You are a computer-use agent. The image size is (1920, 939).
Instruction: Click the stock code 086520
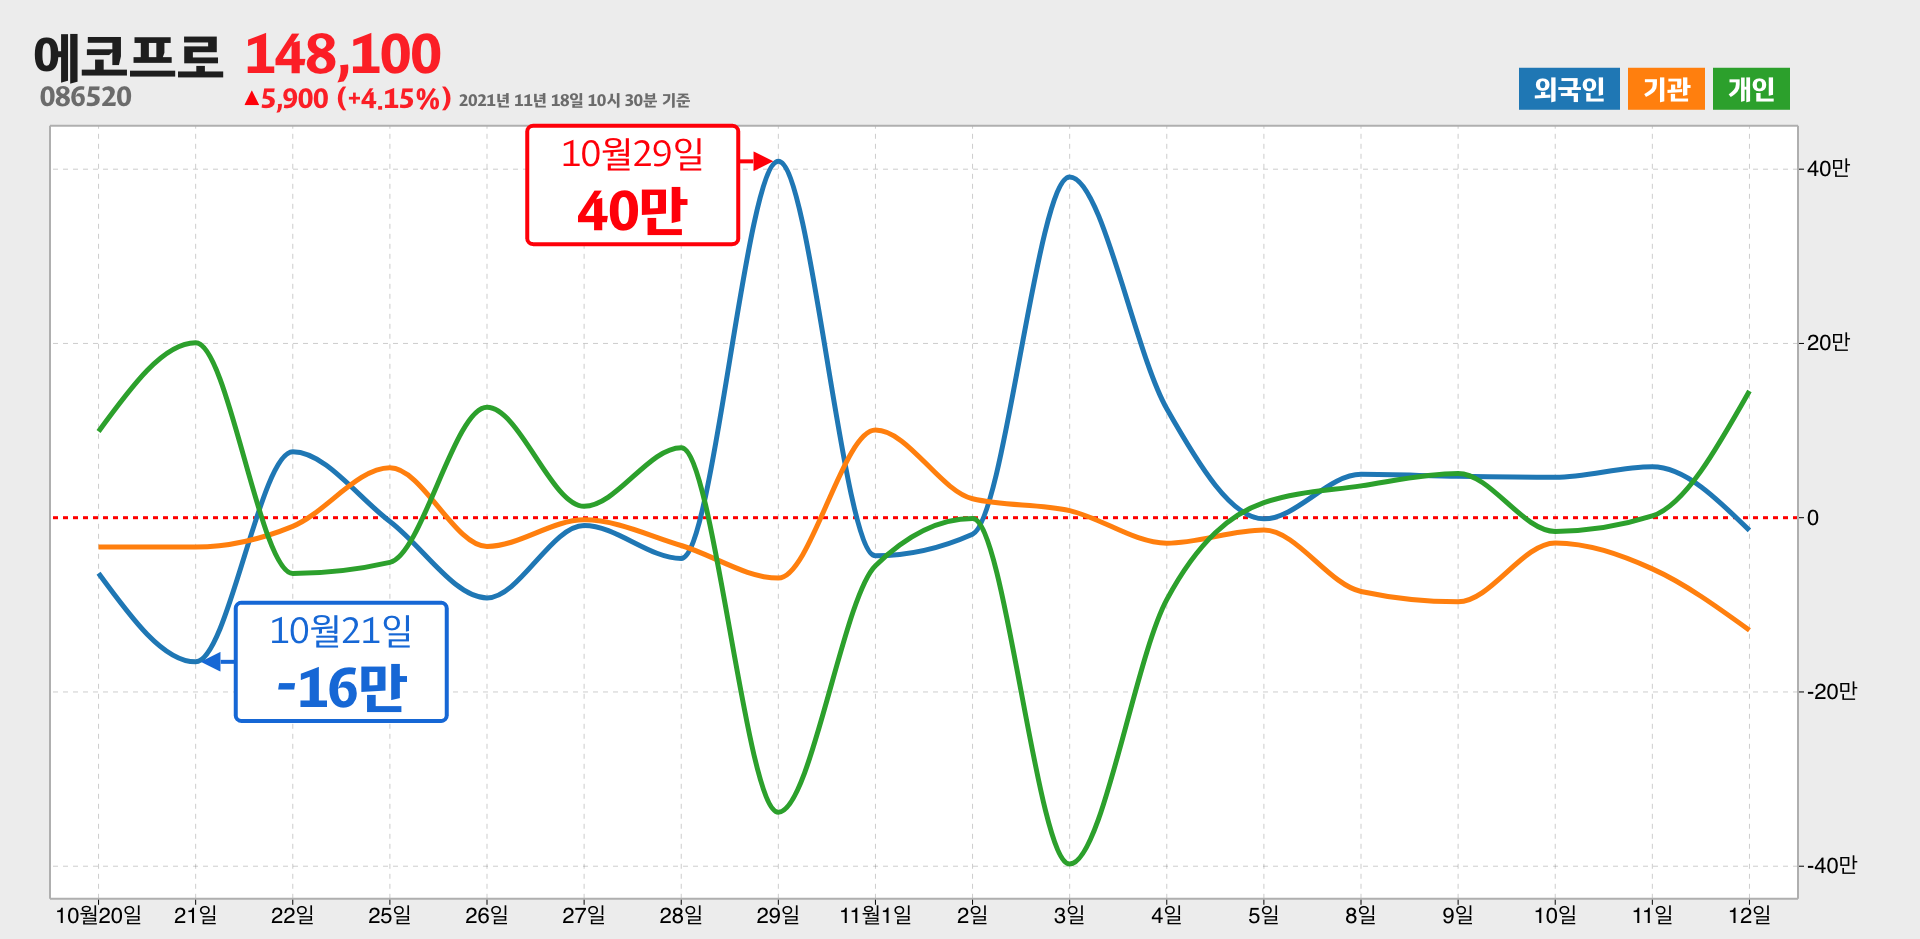[86, 97]
